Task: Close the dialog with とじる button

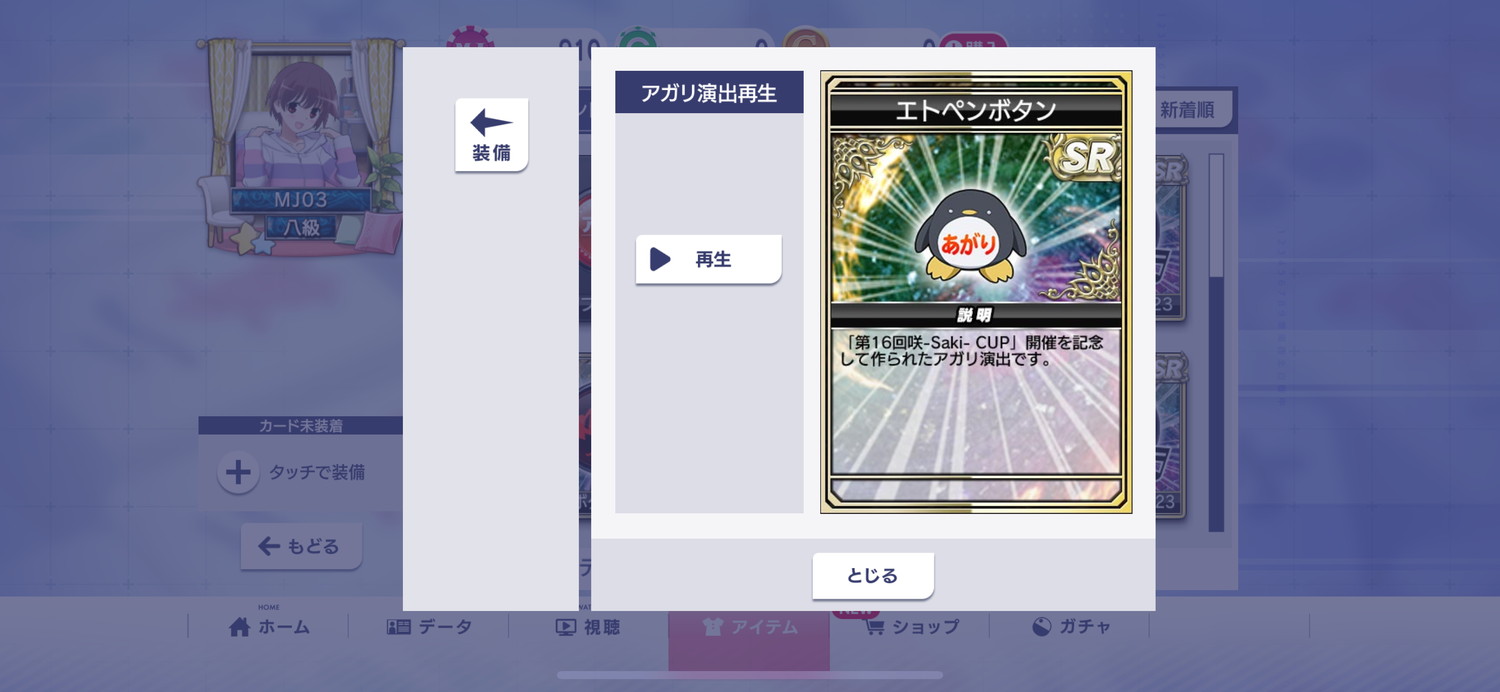Action: 873,576
